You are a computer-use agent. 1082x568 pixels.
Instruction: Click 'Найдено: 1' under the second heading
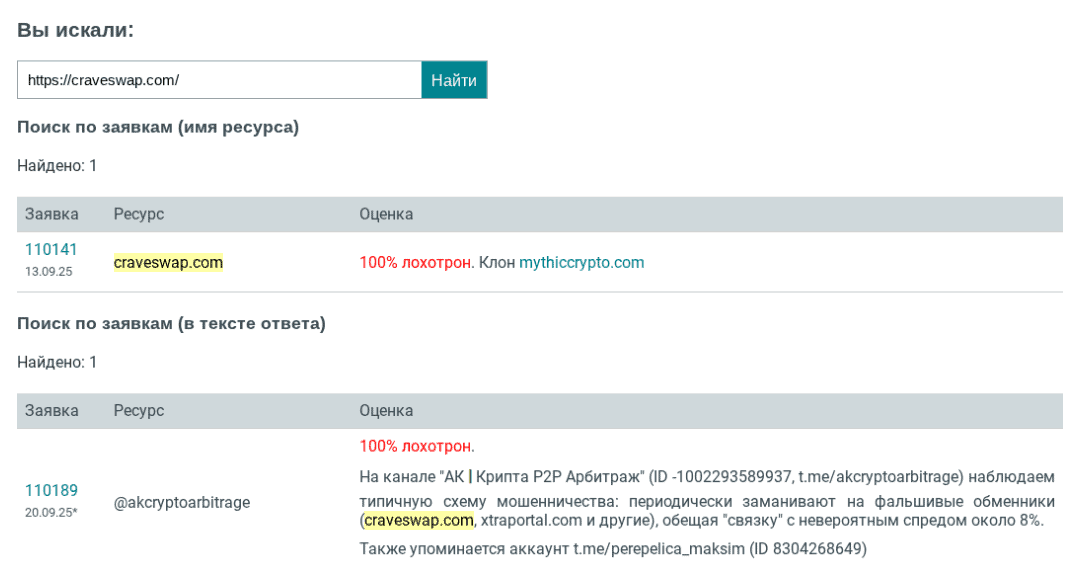coord(57,362)
